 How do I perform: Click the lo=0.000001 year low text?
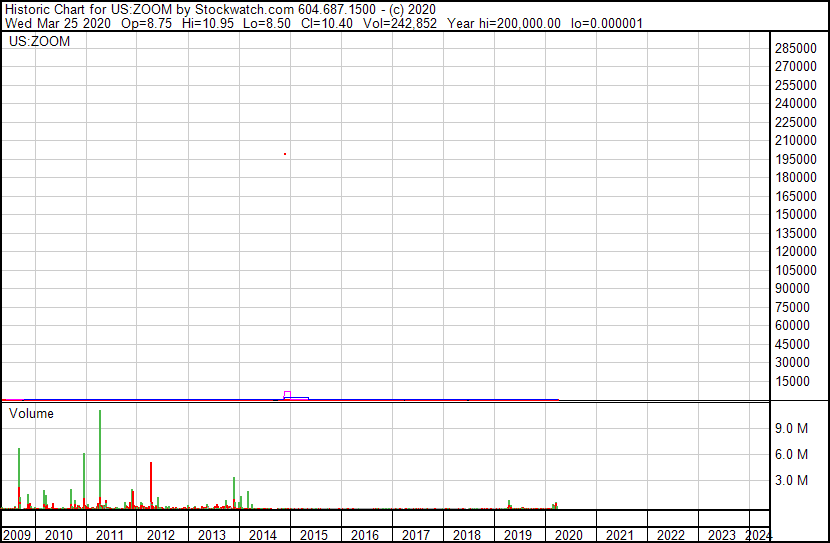click(x=607, y=23)
